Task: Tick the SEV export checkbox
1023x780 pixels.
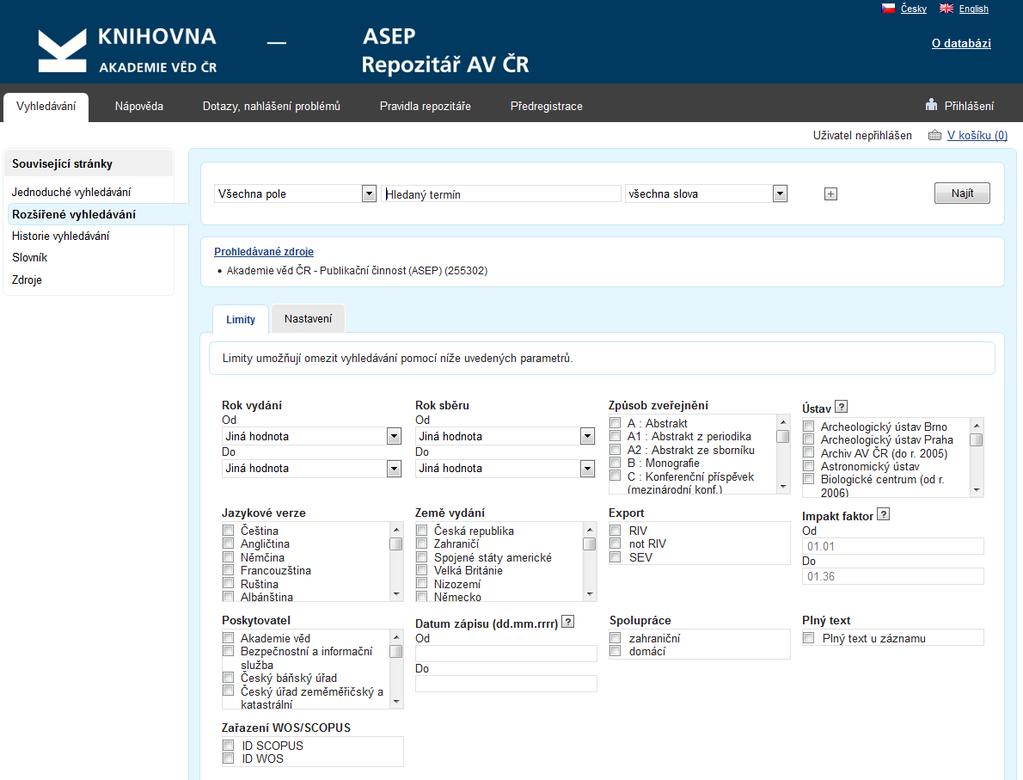Action: [615, 557]
